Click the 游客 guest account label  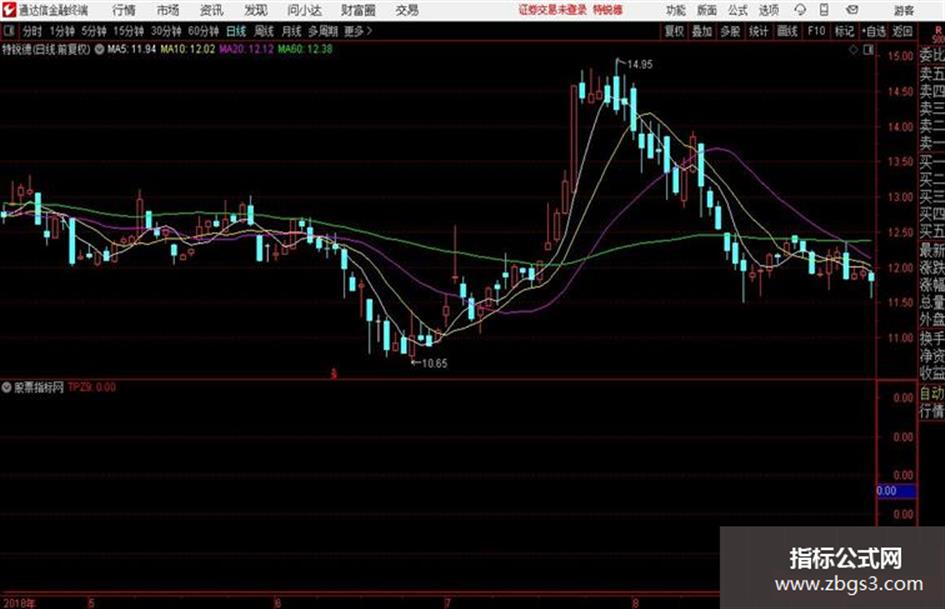pos(904,10)
